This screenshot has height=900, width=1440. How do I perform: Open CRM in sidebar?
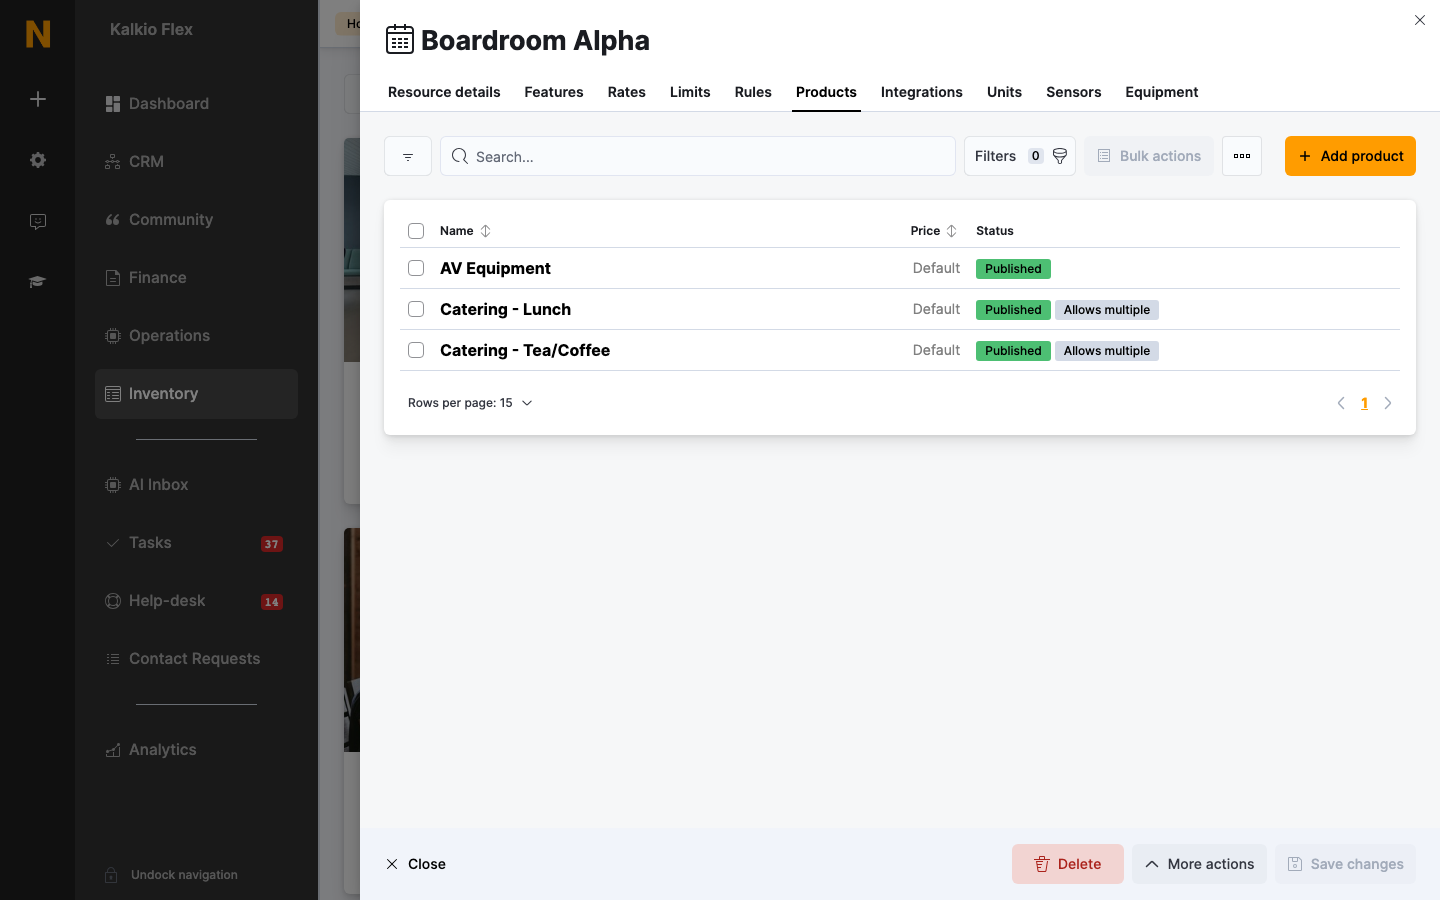(196, 162)
